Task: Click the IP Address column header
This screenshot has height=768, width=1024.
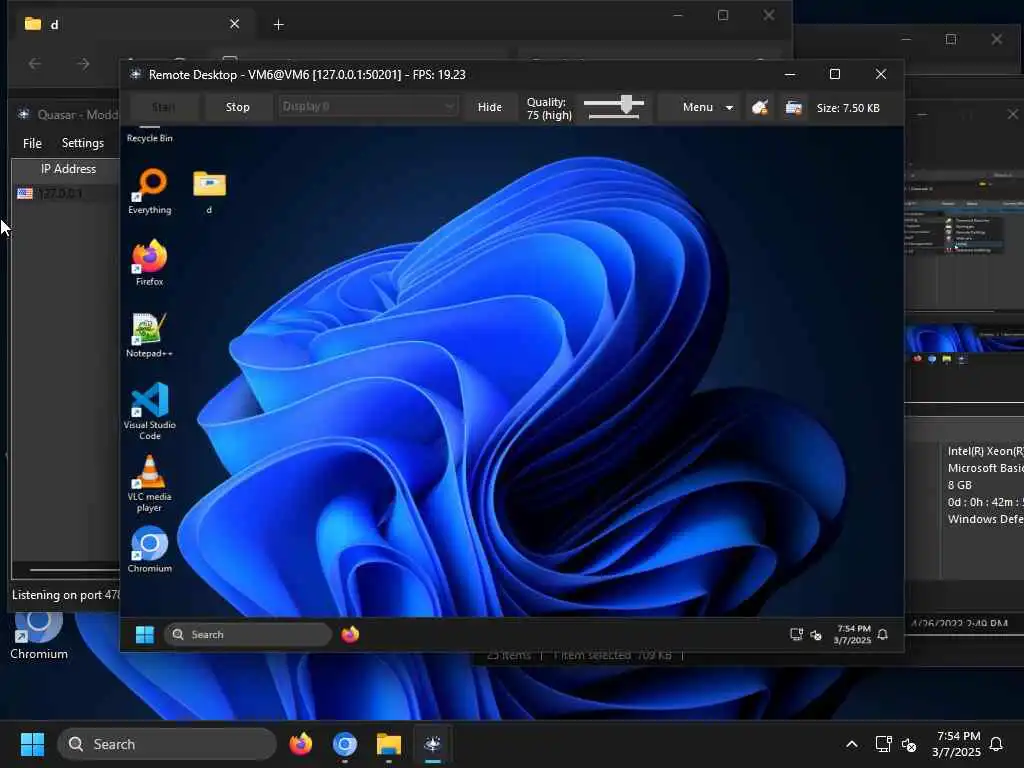Action: 69,169
